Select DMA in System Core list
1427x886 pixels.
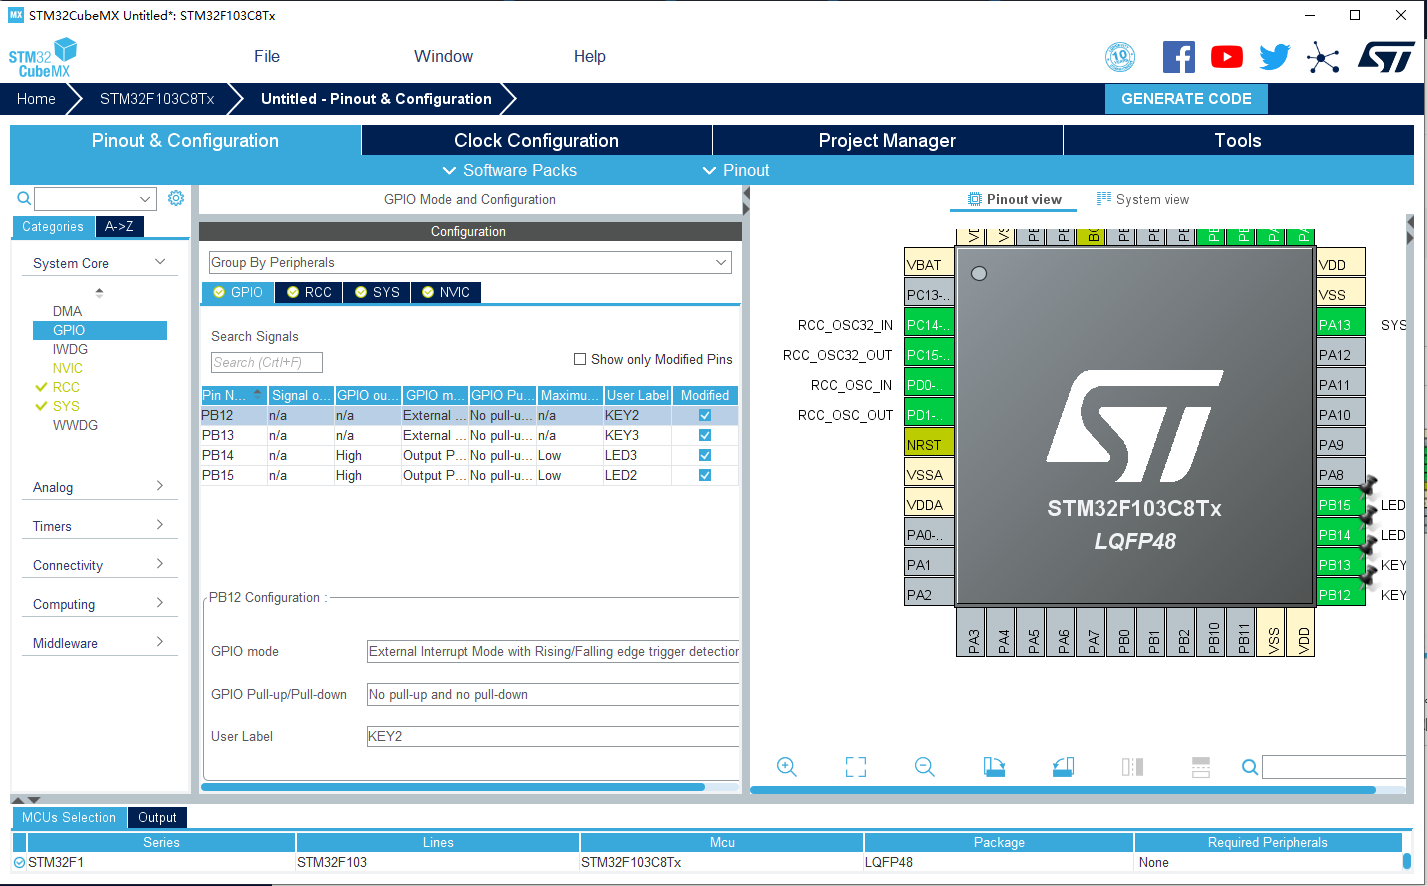coord(67,311)
